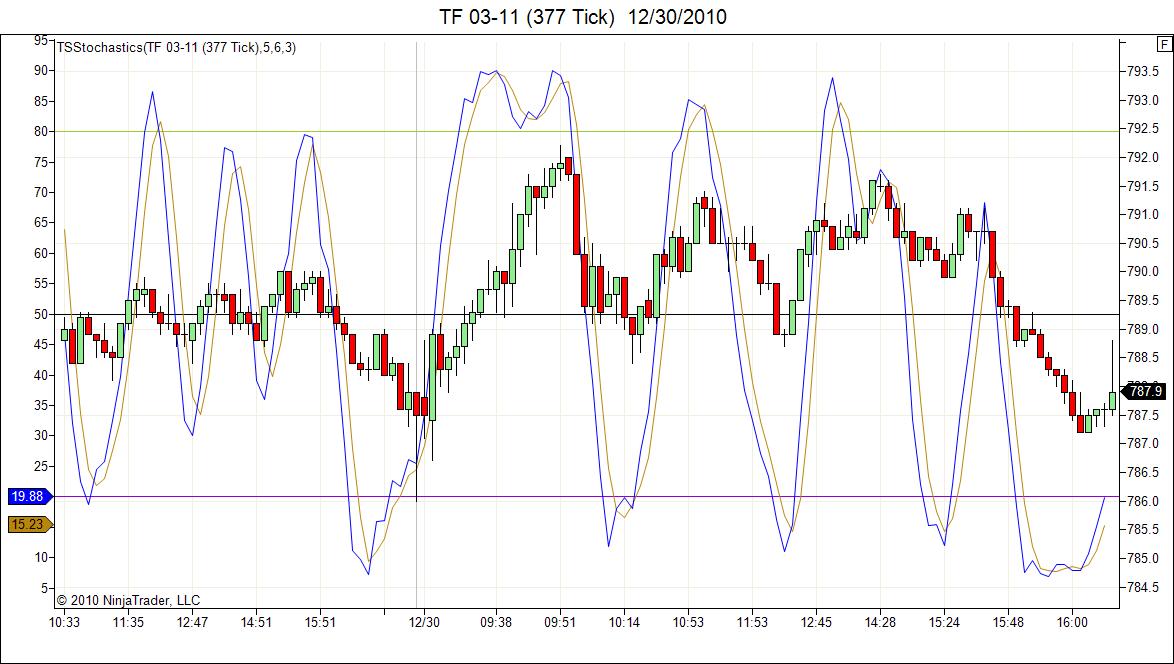This screenshot has width=1174, height=664.
Task: Select the TSStochastics indicator label
Action: (176, 47)
